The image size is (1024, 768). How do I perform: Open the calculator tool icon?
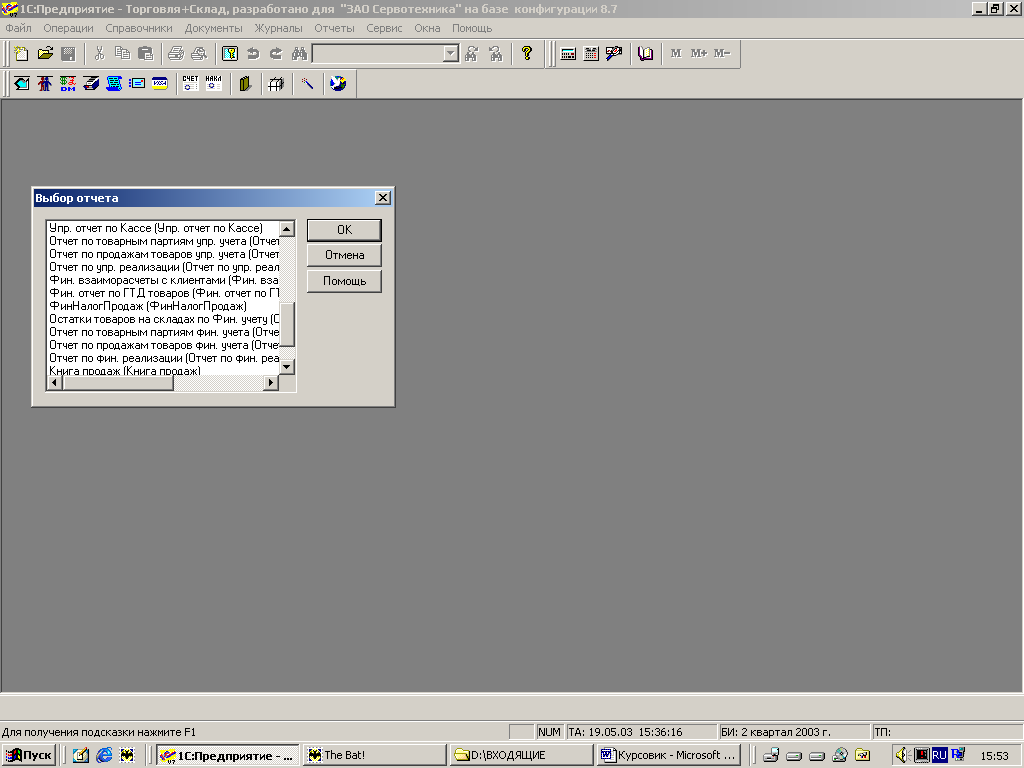(568, 54)
